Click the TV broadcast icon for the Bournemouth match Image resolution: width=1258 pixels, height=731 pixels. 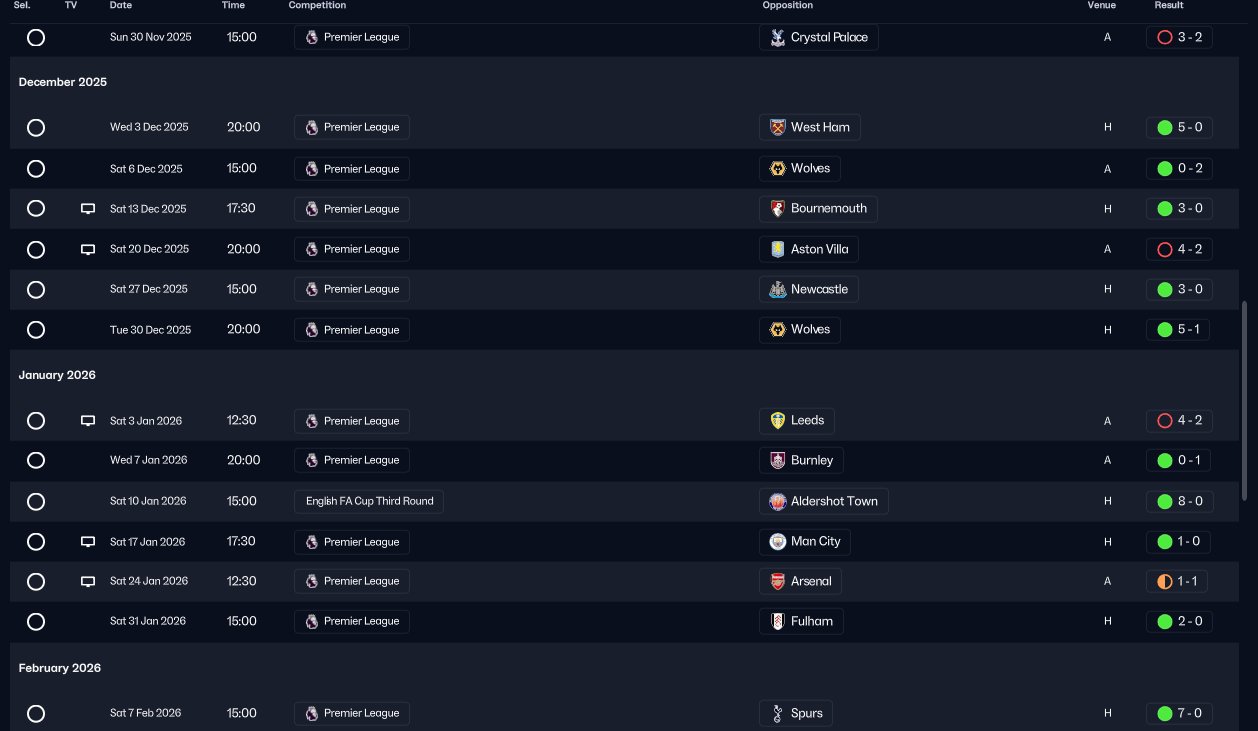(88, 209)
